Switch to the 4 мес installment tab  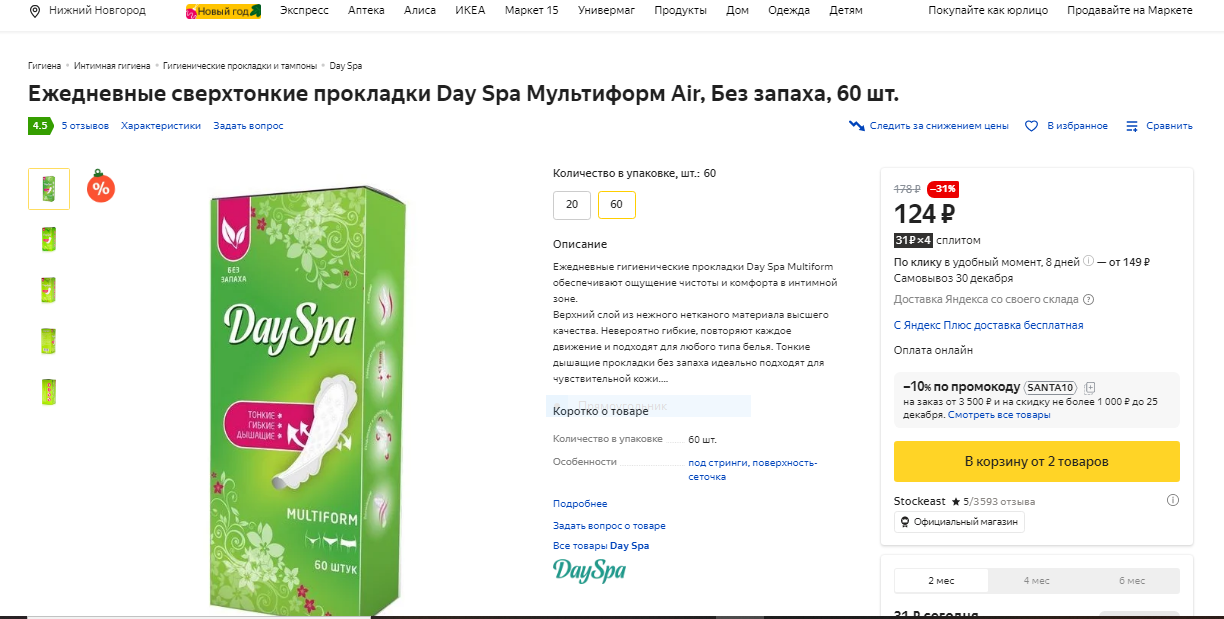click(x=1037, y=580)
